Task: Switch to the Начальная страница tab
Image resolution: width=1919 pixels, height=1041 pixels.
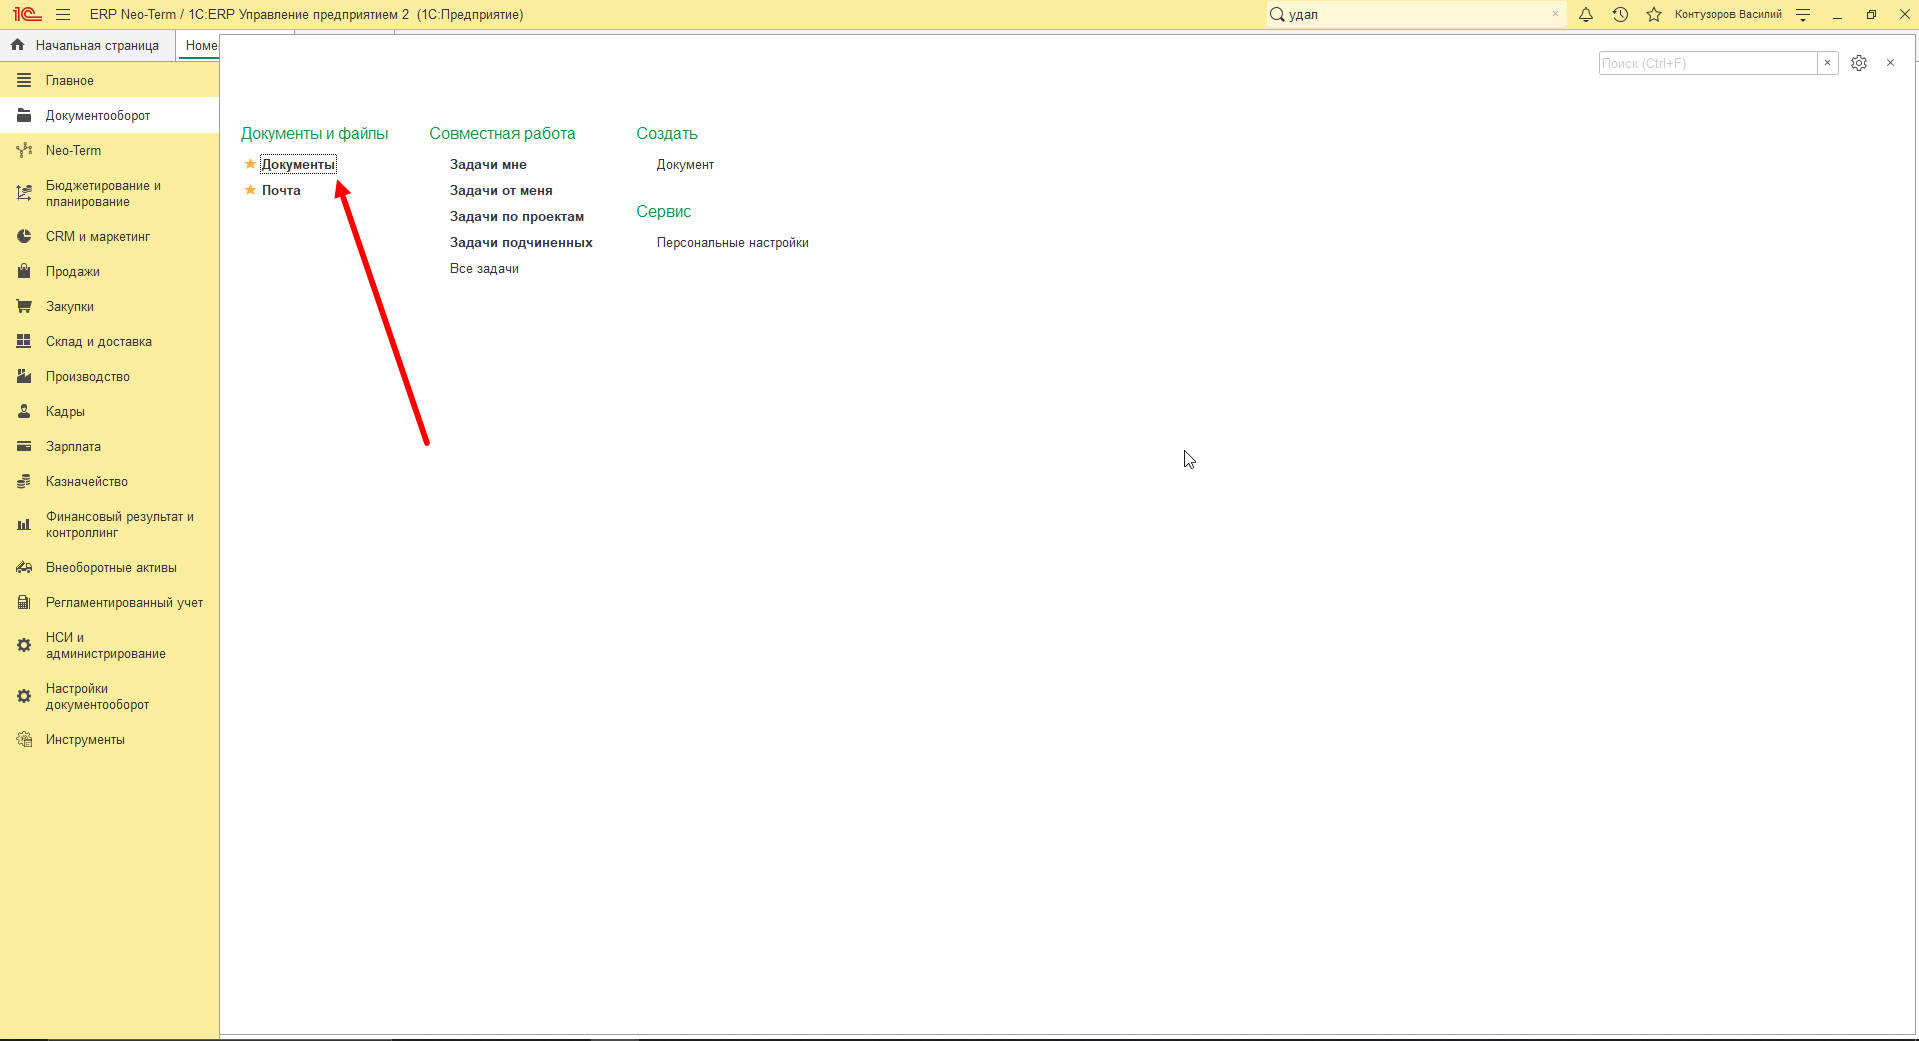Action: tap(87, 45)
